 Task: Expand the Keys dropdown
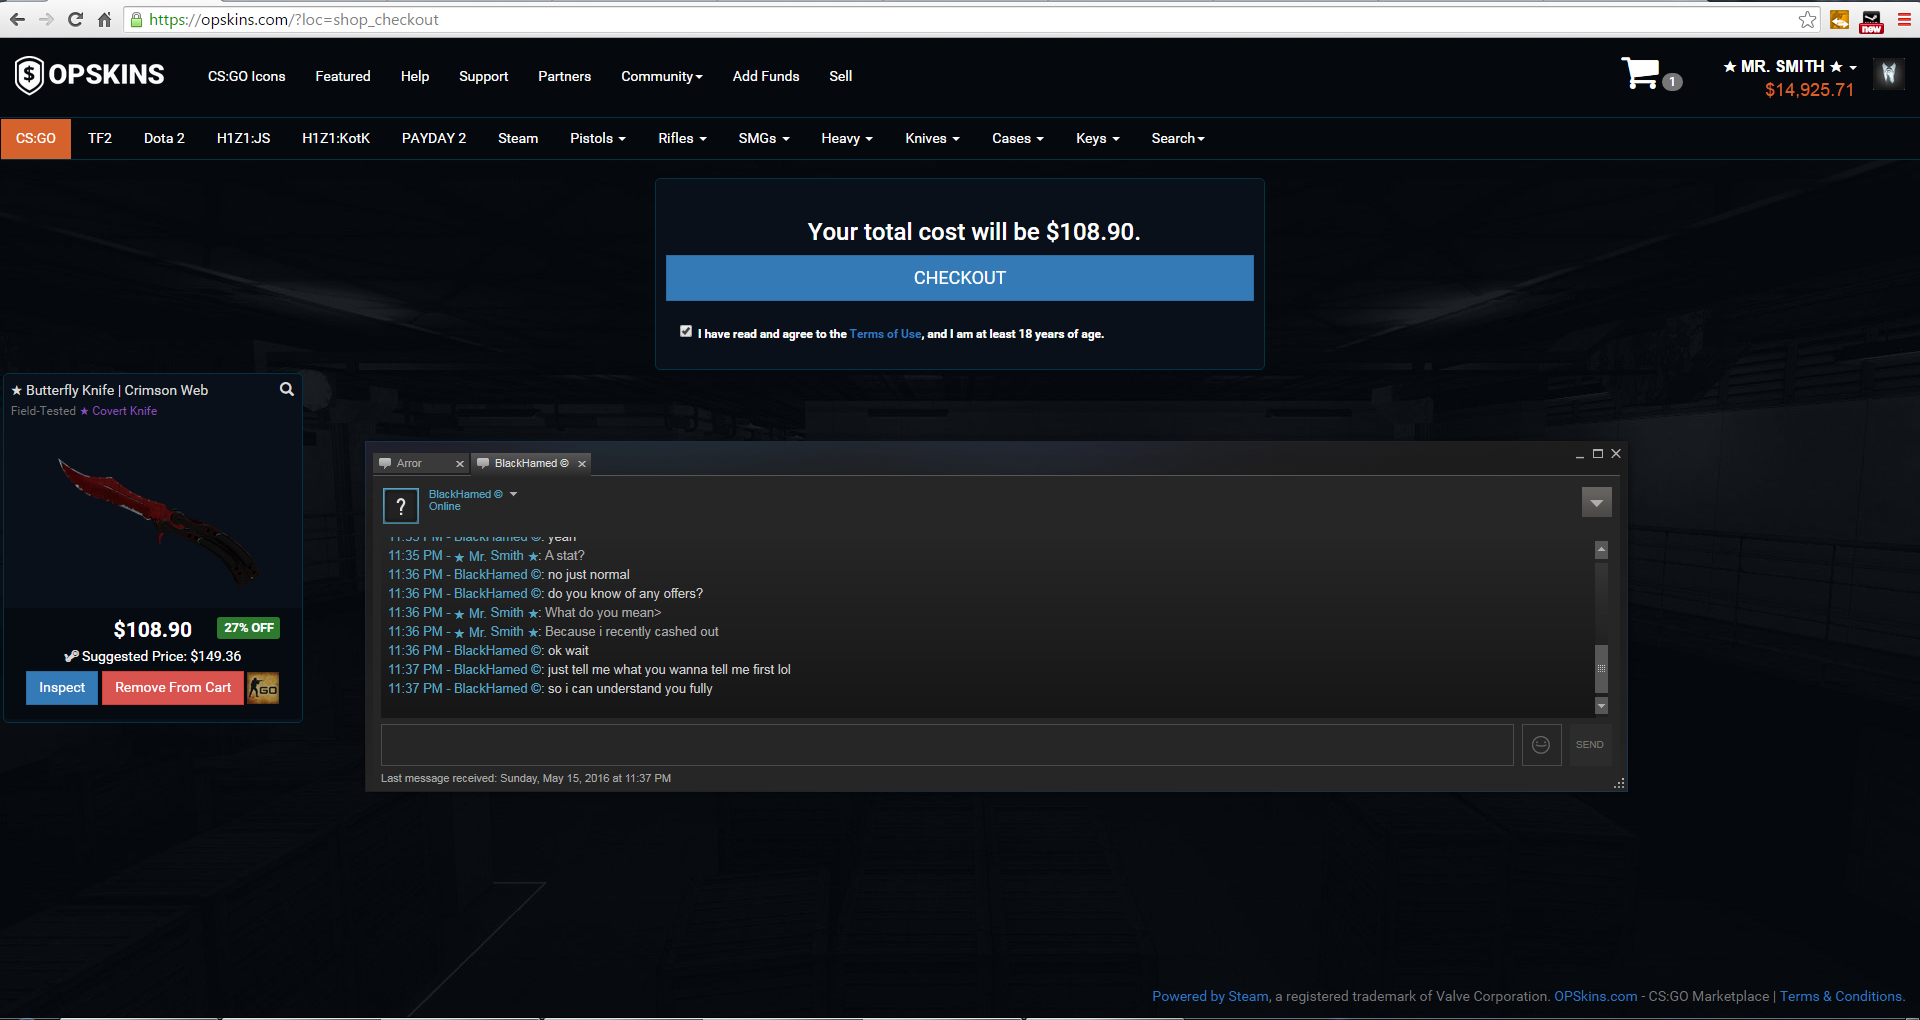[x=1098, y=138]
